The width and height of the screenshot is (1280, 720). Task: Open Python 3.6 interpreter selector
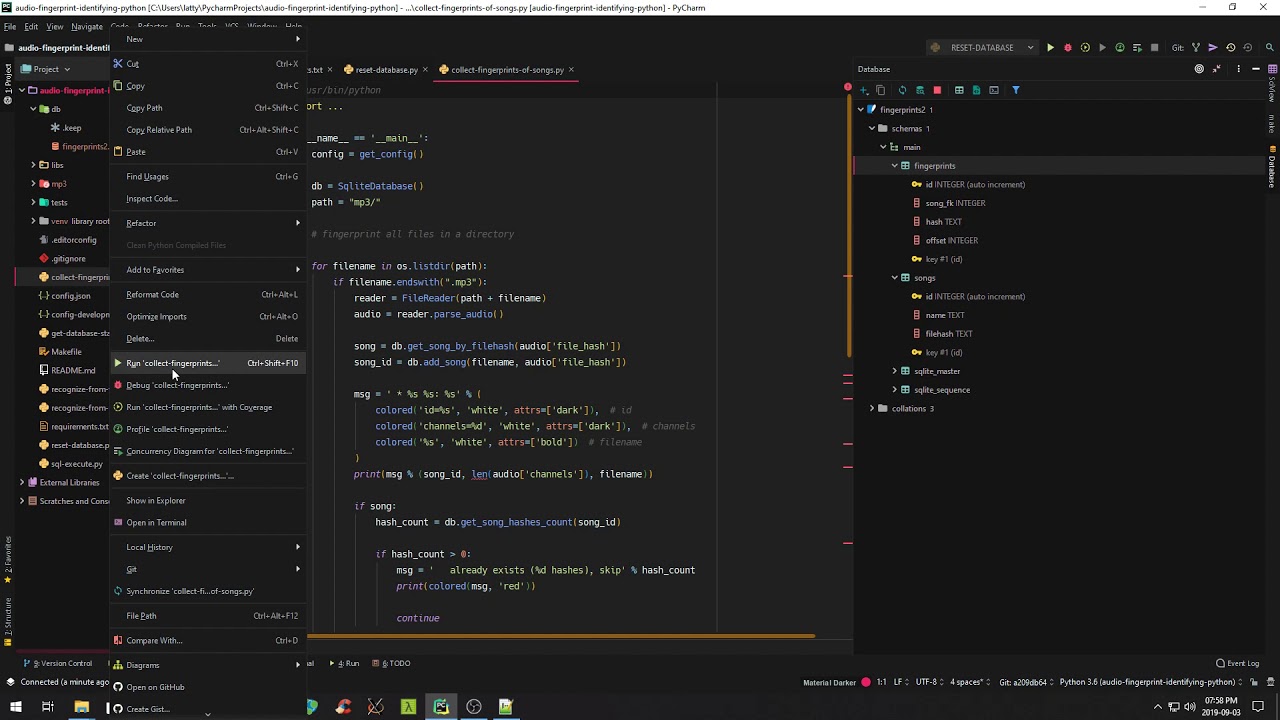1150,682
